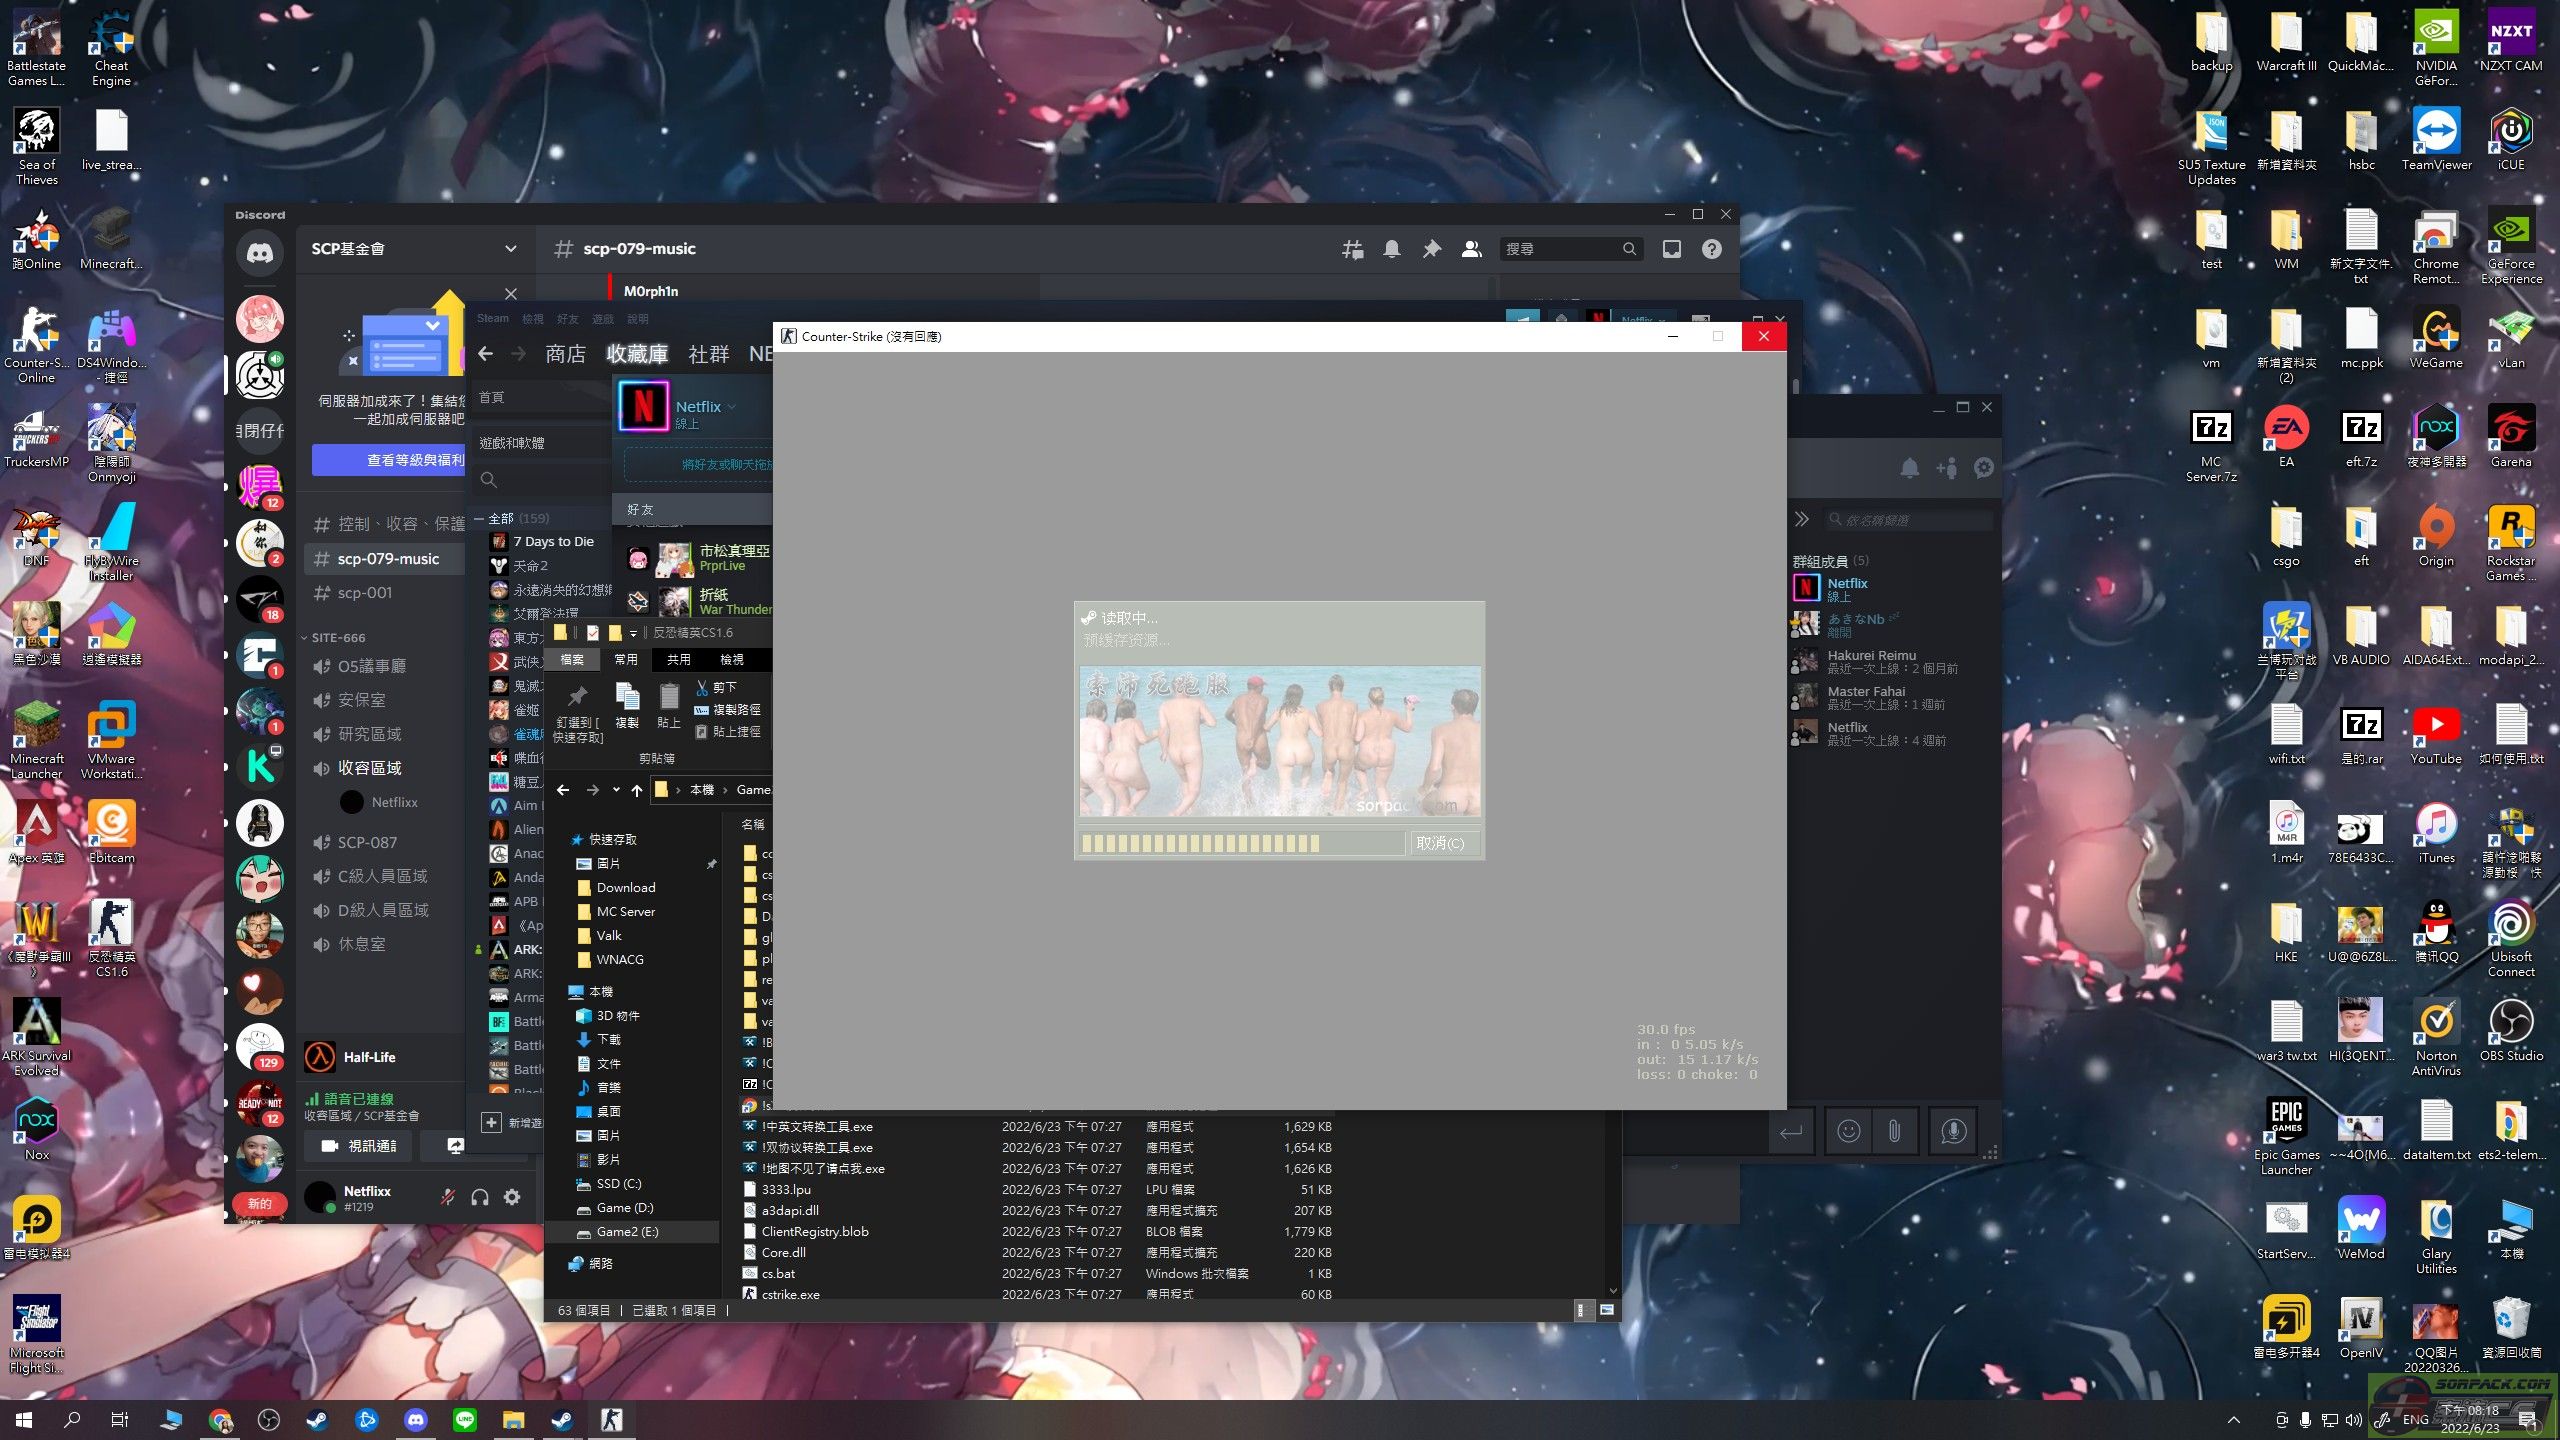This screenshot has width=2560, height=1440.
Task: Open Discord notification bell settings
Action: (1391, 249)
